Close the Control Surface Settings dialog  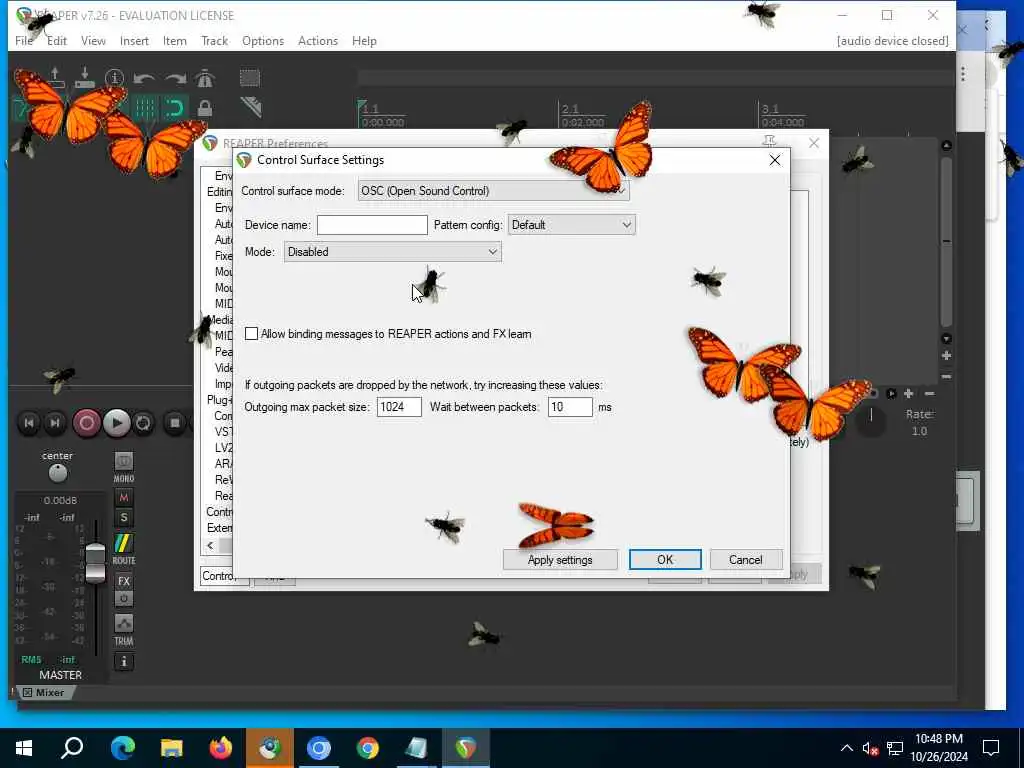775,160
